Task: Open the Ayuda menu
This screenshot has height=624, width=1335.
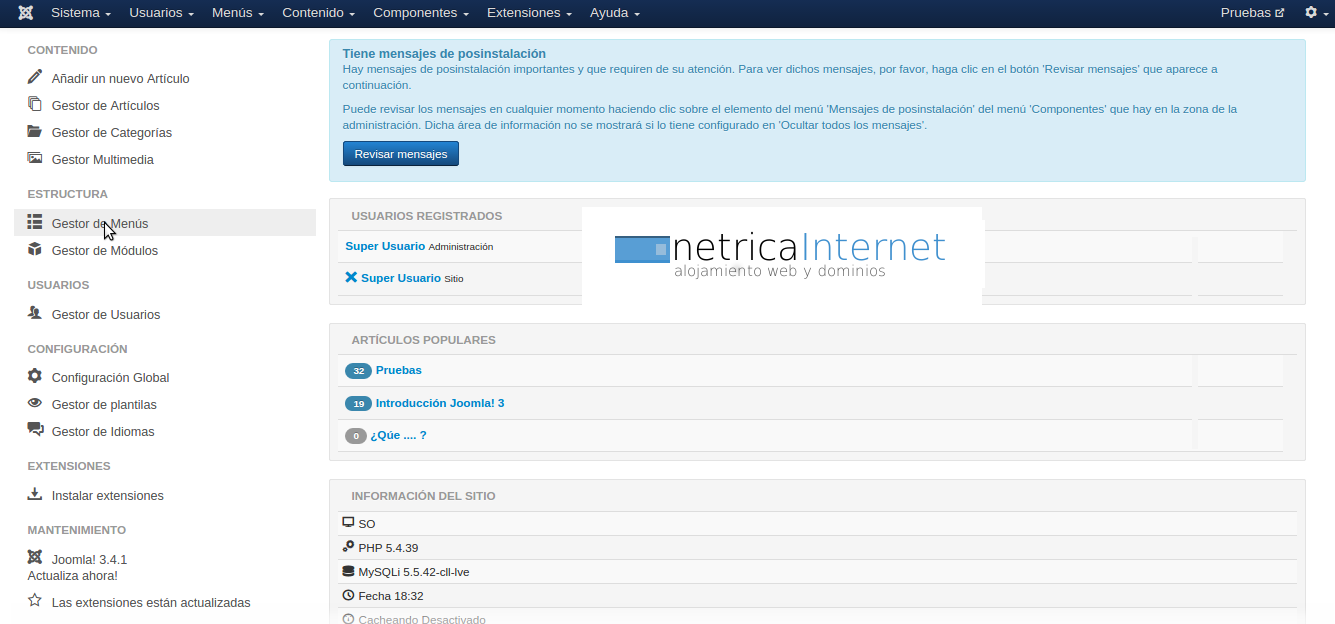Action: coord(614,13)
